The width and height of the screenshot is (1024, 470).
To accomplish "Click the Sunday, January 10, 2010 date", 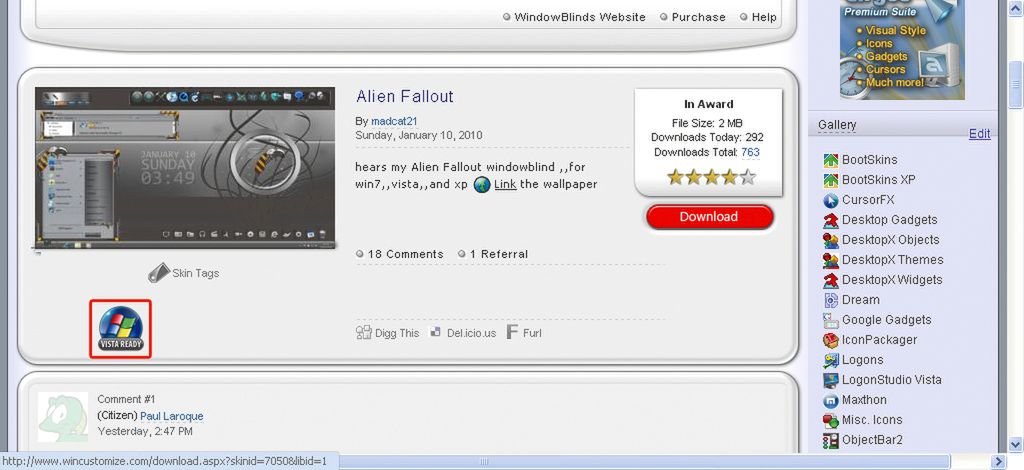I will (x=419, y=135).
